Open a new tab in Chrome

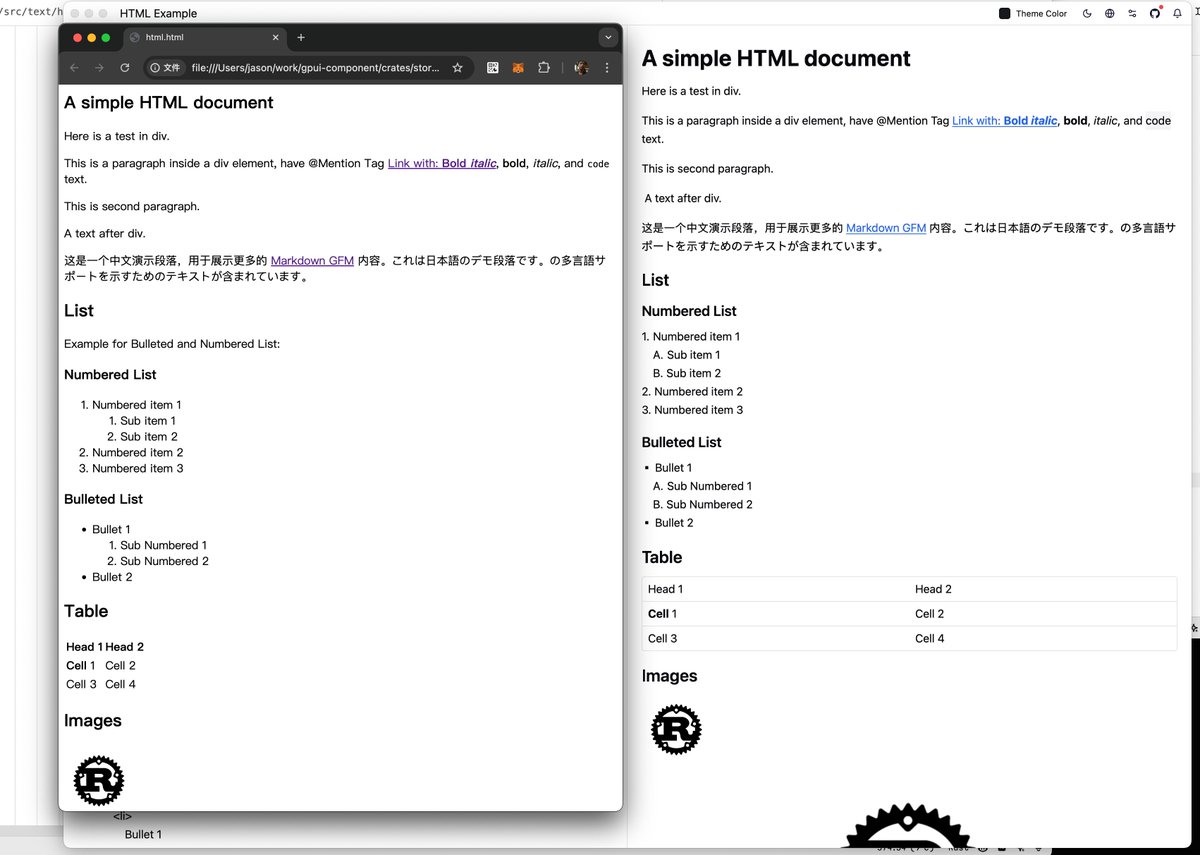coord(301,38)
